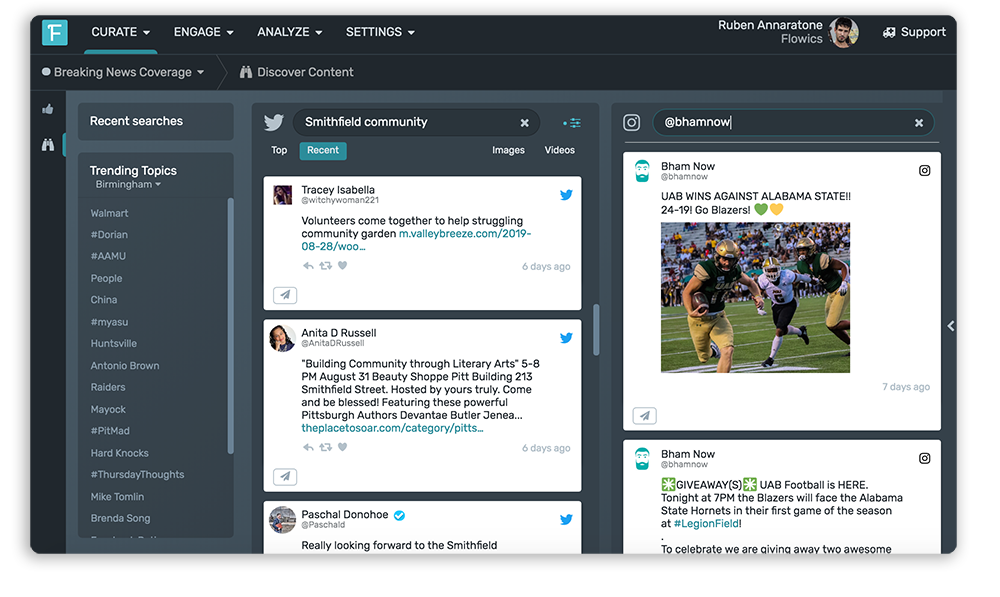This screenshot has width=1000, height=597.
Task: Click Paschal Donohoe's verified badge
Action: pos(399,515)
